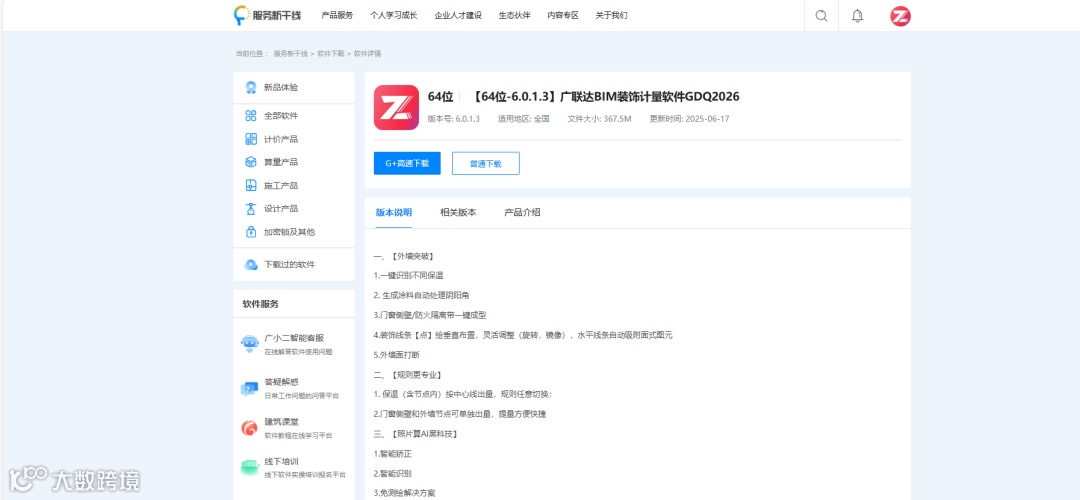Open the 关于我们 menu
The width and height of the screenshot is (1080, 500).
(x=612, y=15)
